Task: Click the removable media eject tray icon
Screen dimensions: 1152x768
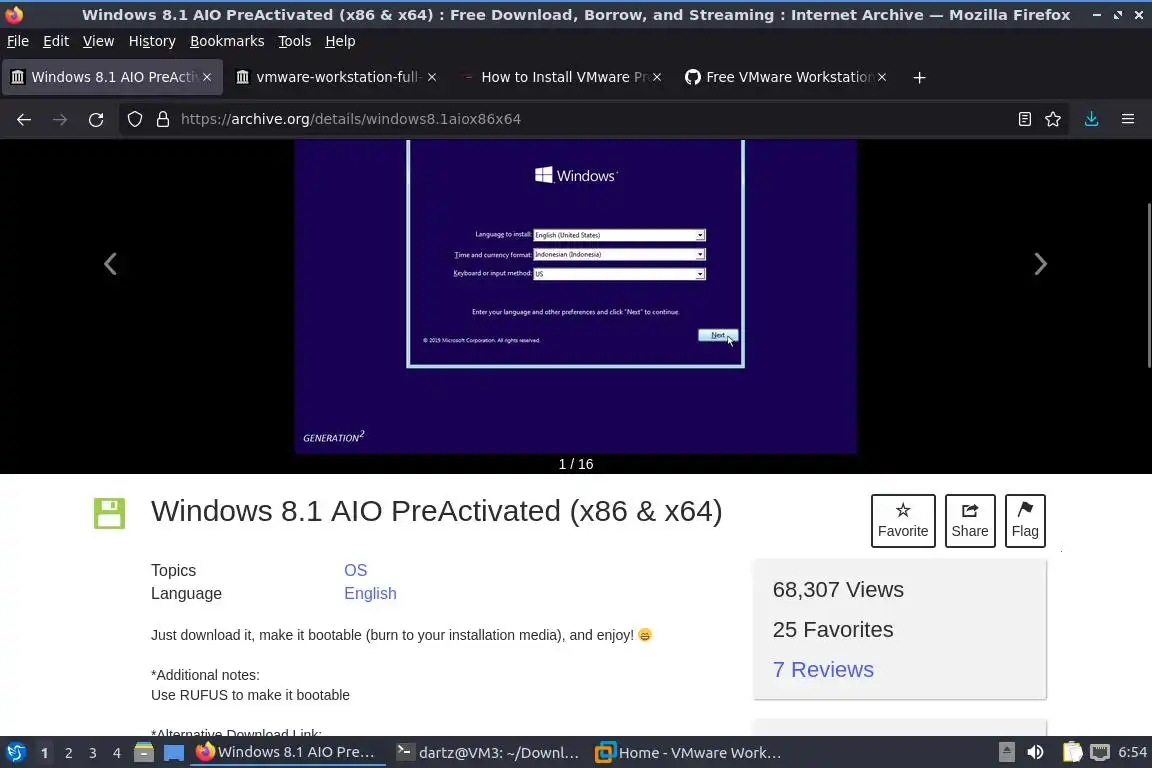Action: 1007,753
